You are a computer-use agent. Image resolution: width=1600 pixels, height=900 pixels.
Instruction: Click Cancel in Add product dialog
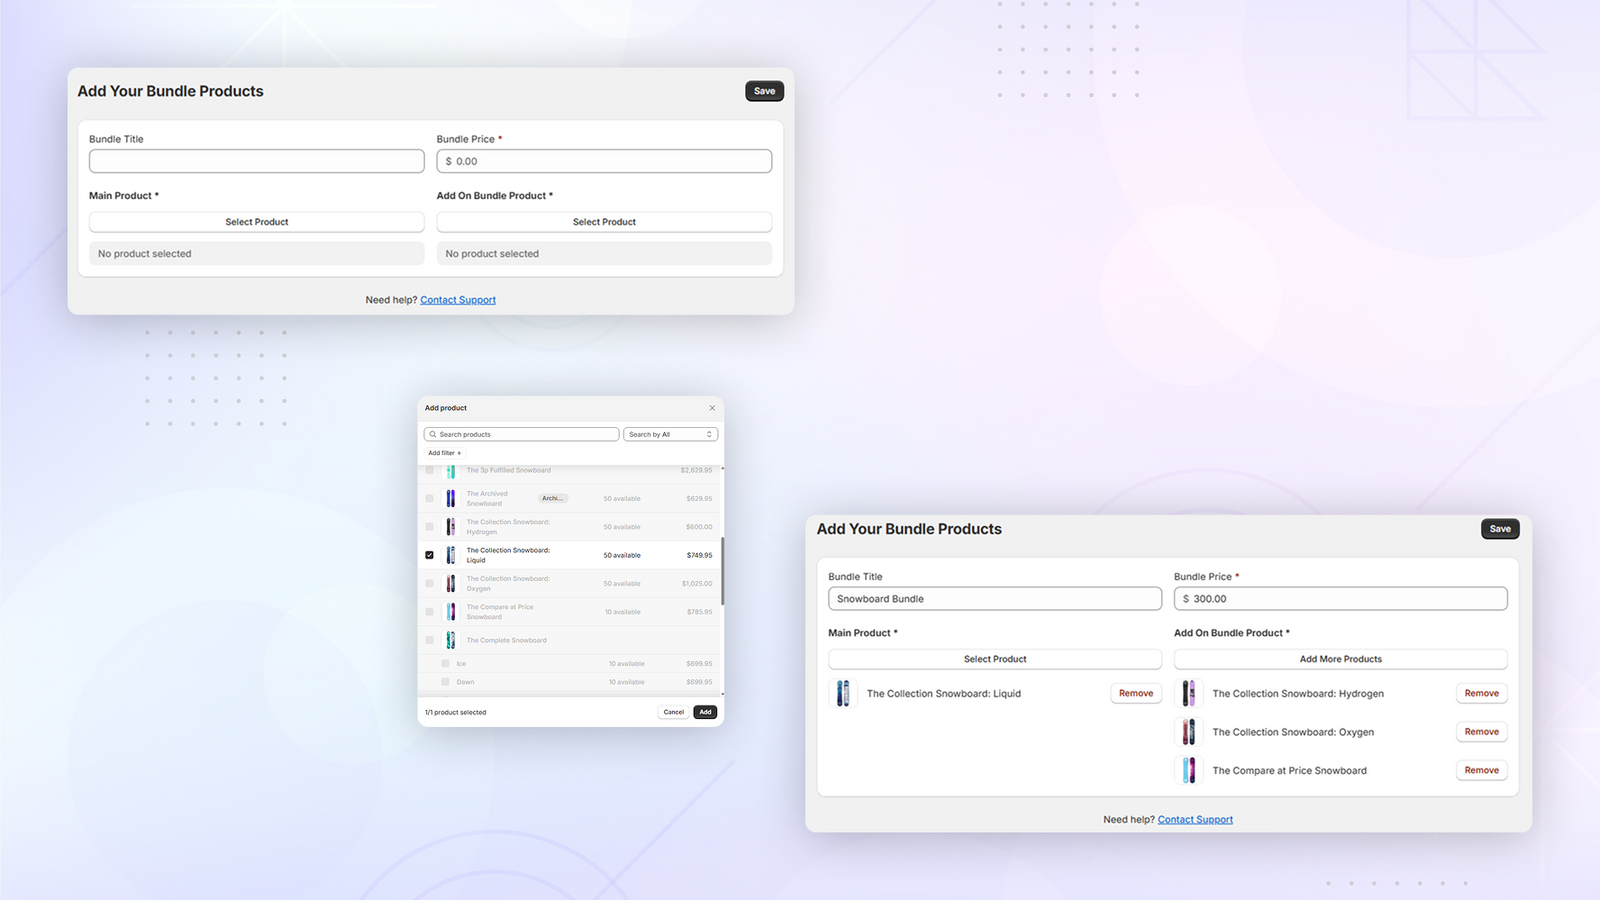(674, 712)
